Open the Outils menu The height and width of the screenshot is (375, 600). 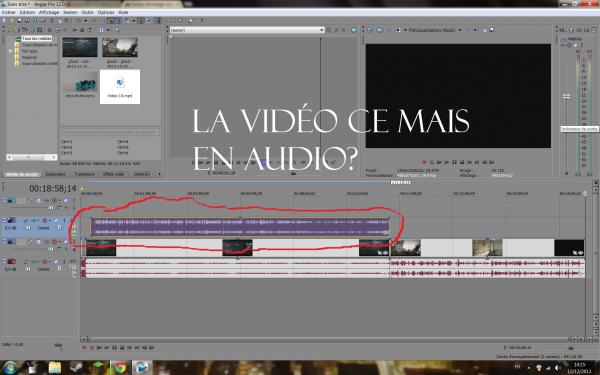click(87, 12)
